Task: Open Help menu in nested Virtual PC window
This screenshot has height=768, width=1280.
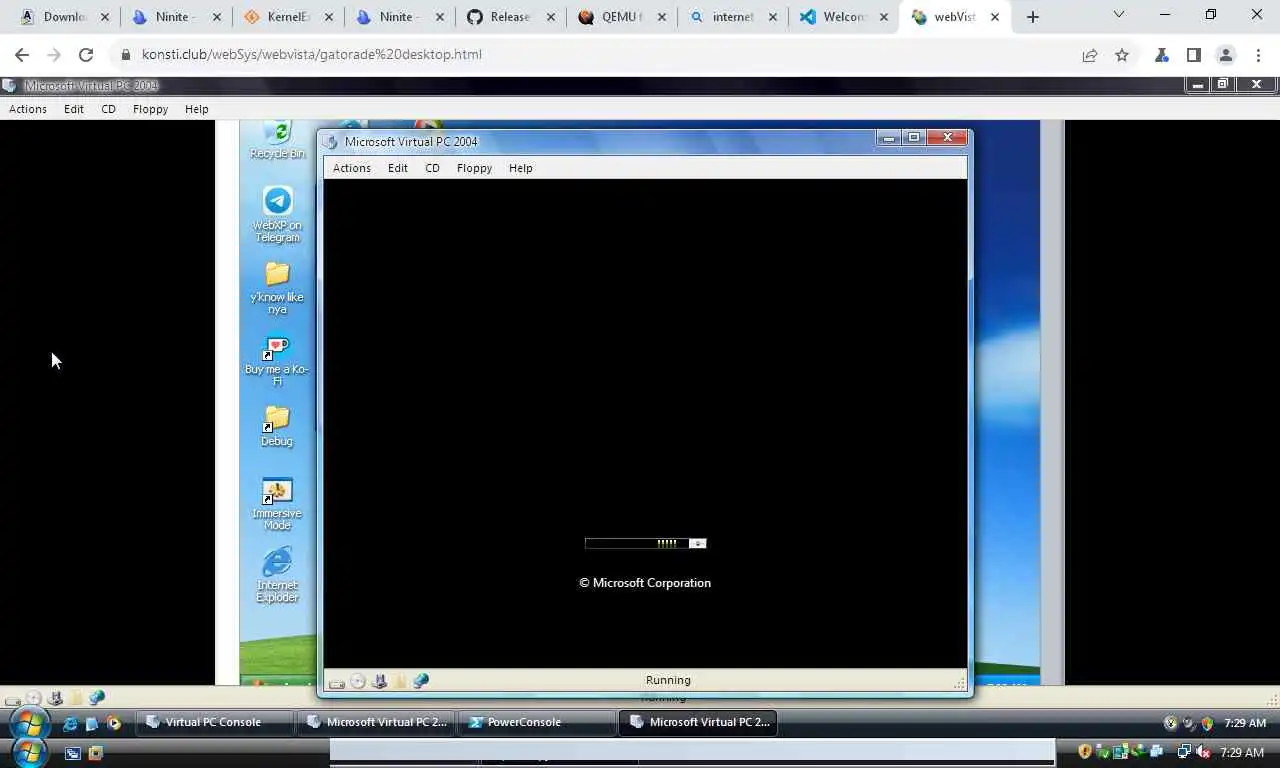Action: coord(520,168)
